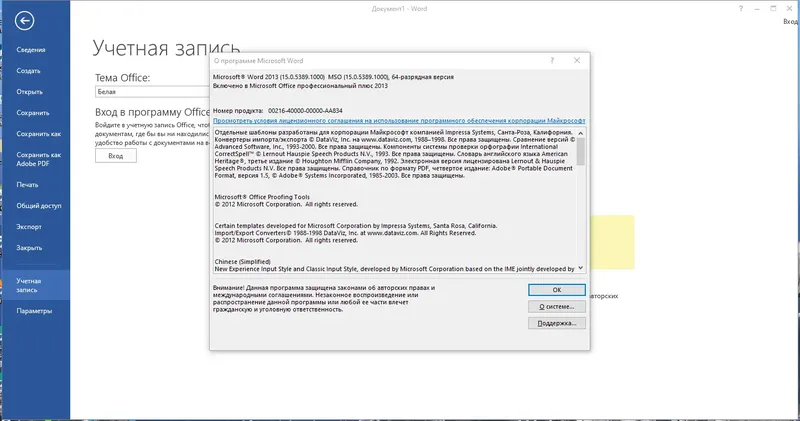This screenshot has height=421, width=800.
Task: Open Параметры in the sidebar
Action: [34, 311]
